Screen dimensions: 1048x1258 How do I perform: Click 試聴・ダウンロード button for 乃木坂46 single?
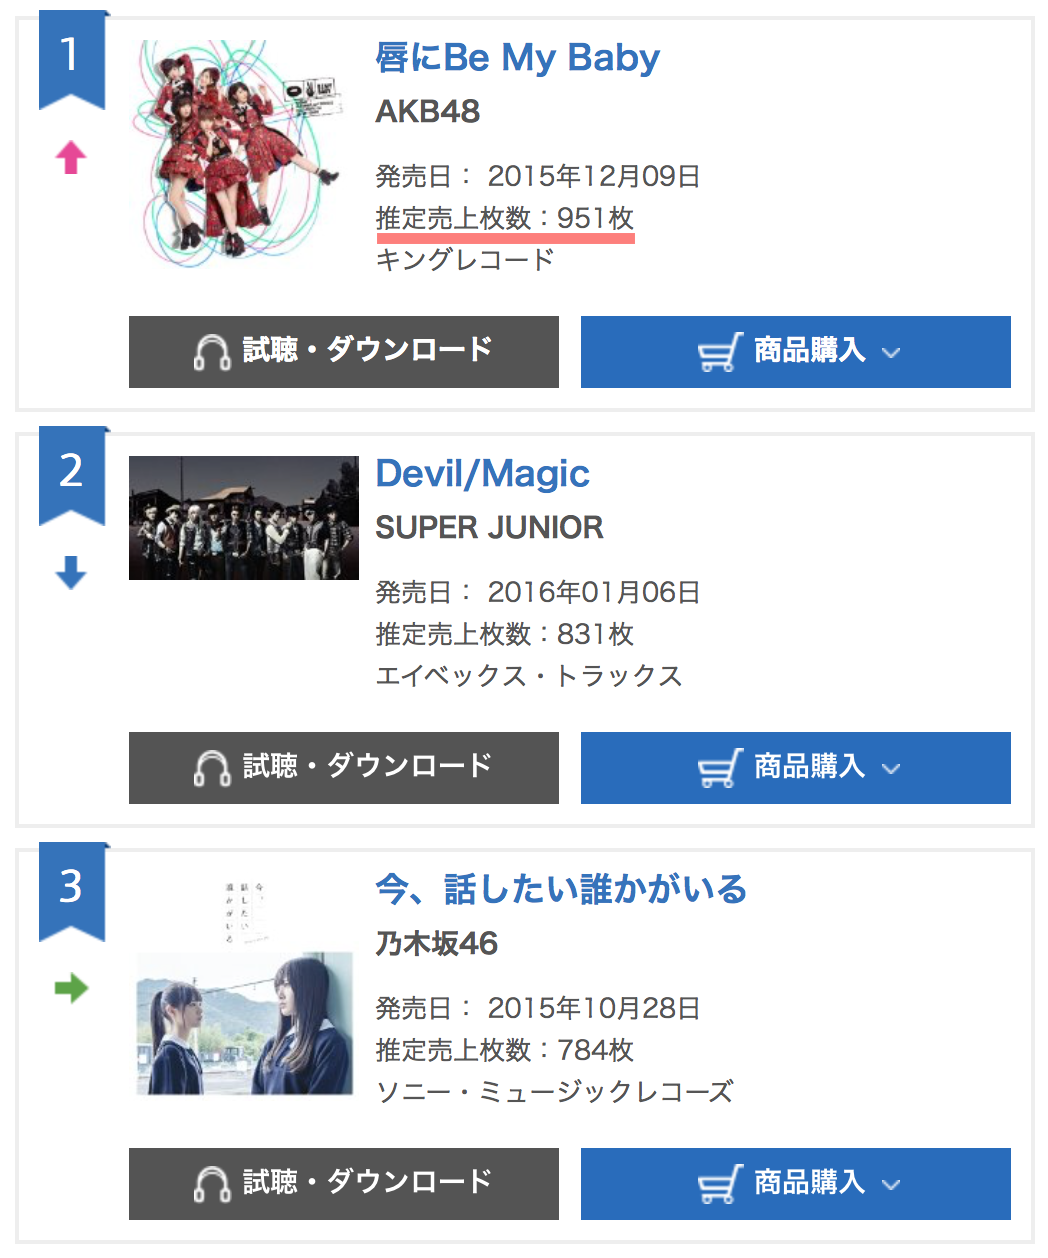tap(344, 1184)
